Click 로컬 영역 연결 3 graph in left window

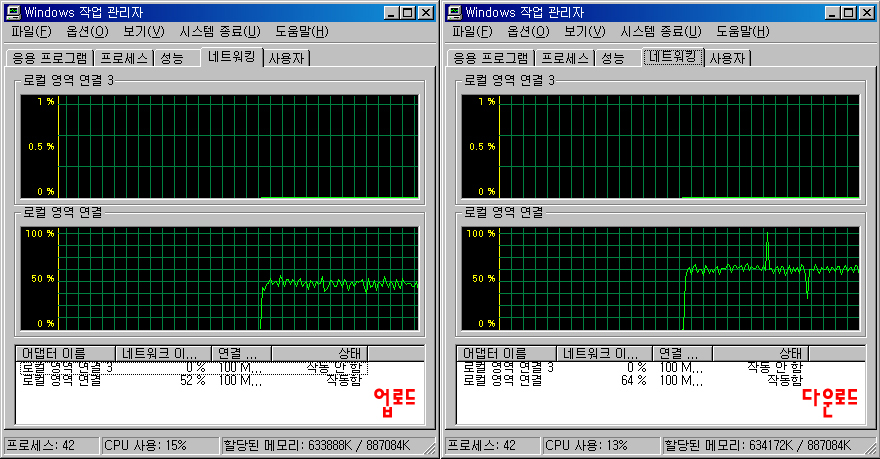click(x=219, y=147)
